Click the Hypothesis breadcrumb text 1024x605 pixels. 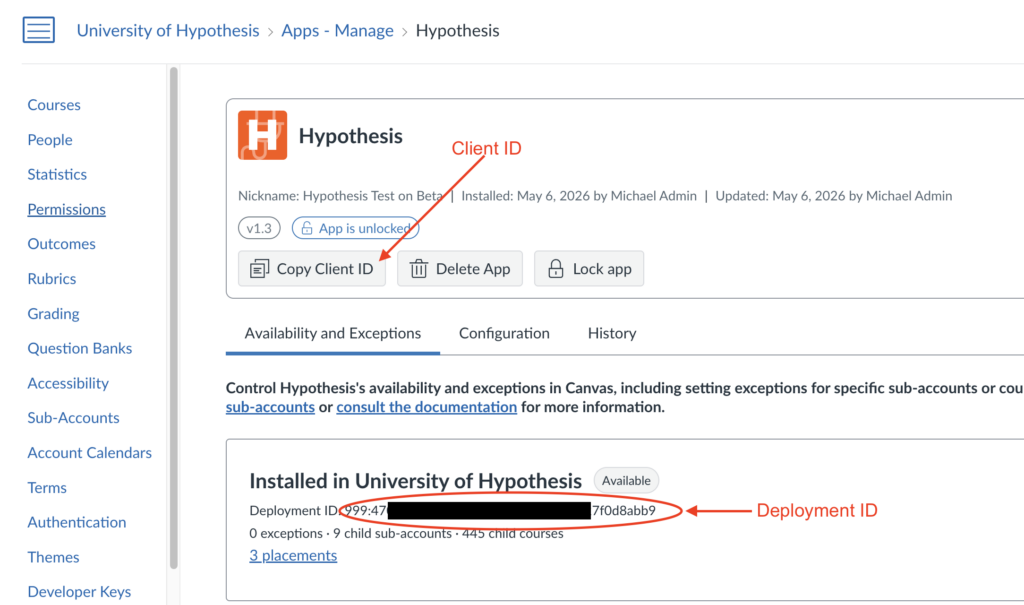pos(457,31)
